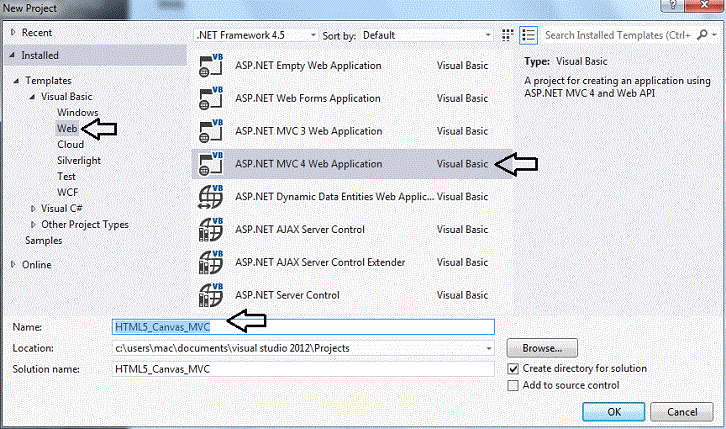726x429 pixels.
Task: Open the Location path dropdown arrow
Action: click(x=488, y=348)
